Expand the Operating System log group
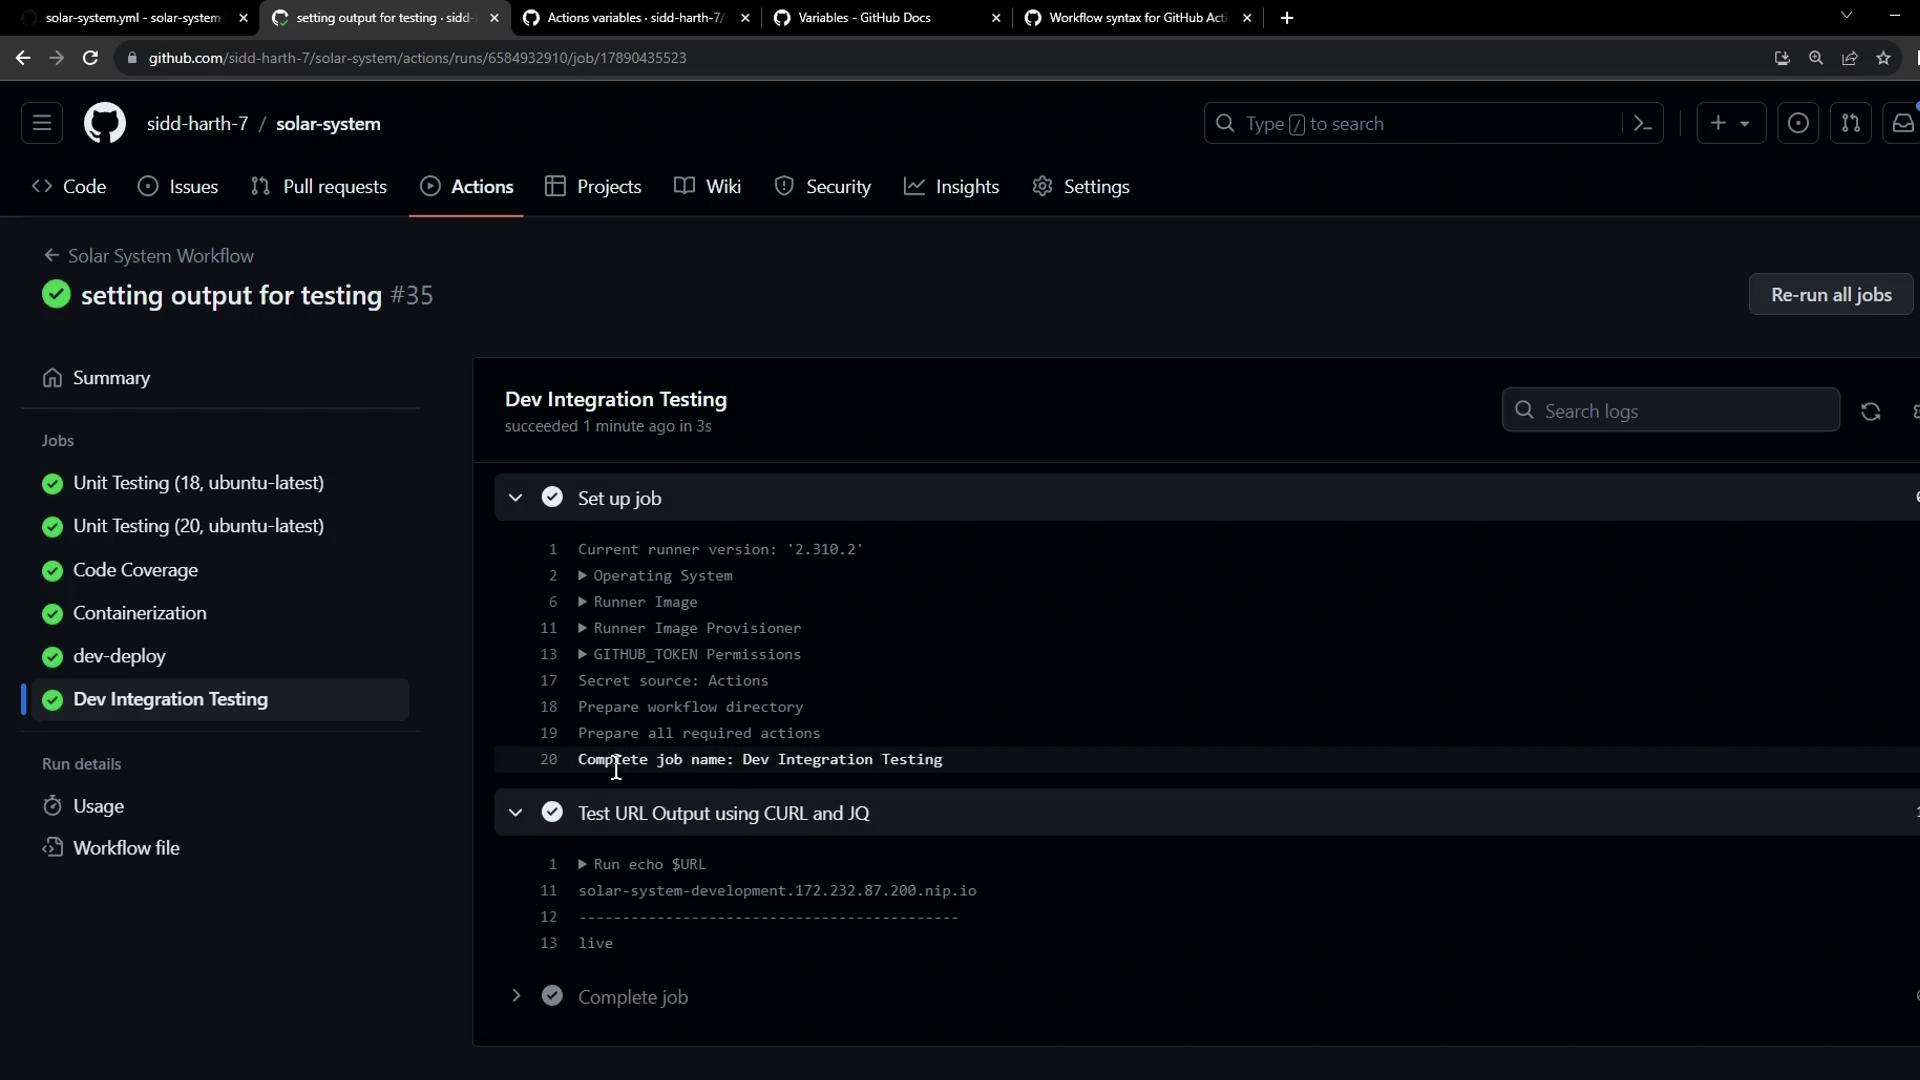The height and width of the screenshot is (1080, 1920). 583,576
